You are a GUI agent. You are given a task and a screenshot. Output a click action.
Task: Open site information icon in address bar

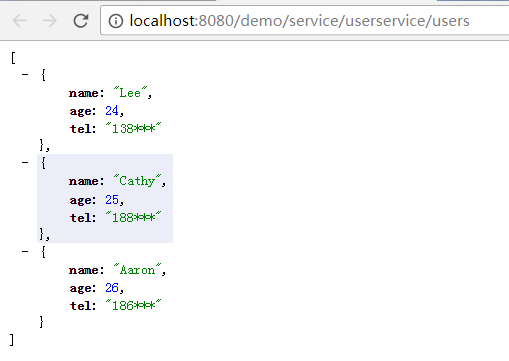tap(116, 21)
